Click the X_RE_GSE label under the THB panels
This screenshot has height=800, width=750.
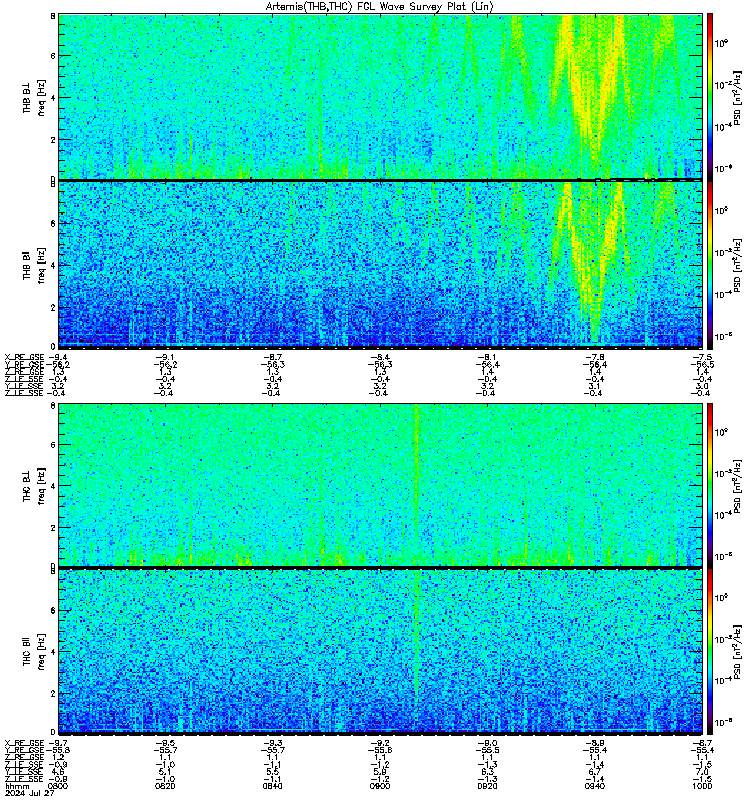click(24, 357)
